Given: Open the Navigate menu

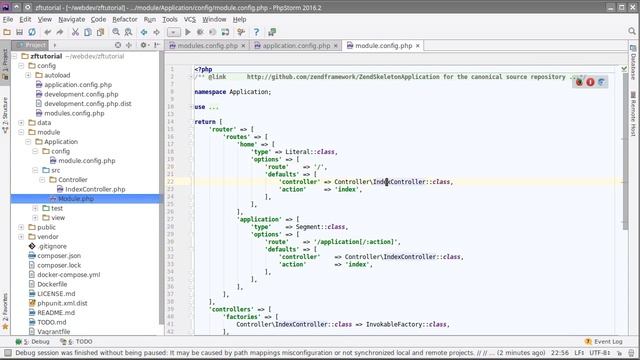Looking at the screenshot, I should 71,19.
